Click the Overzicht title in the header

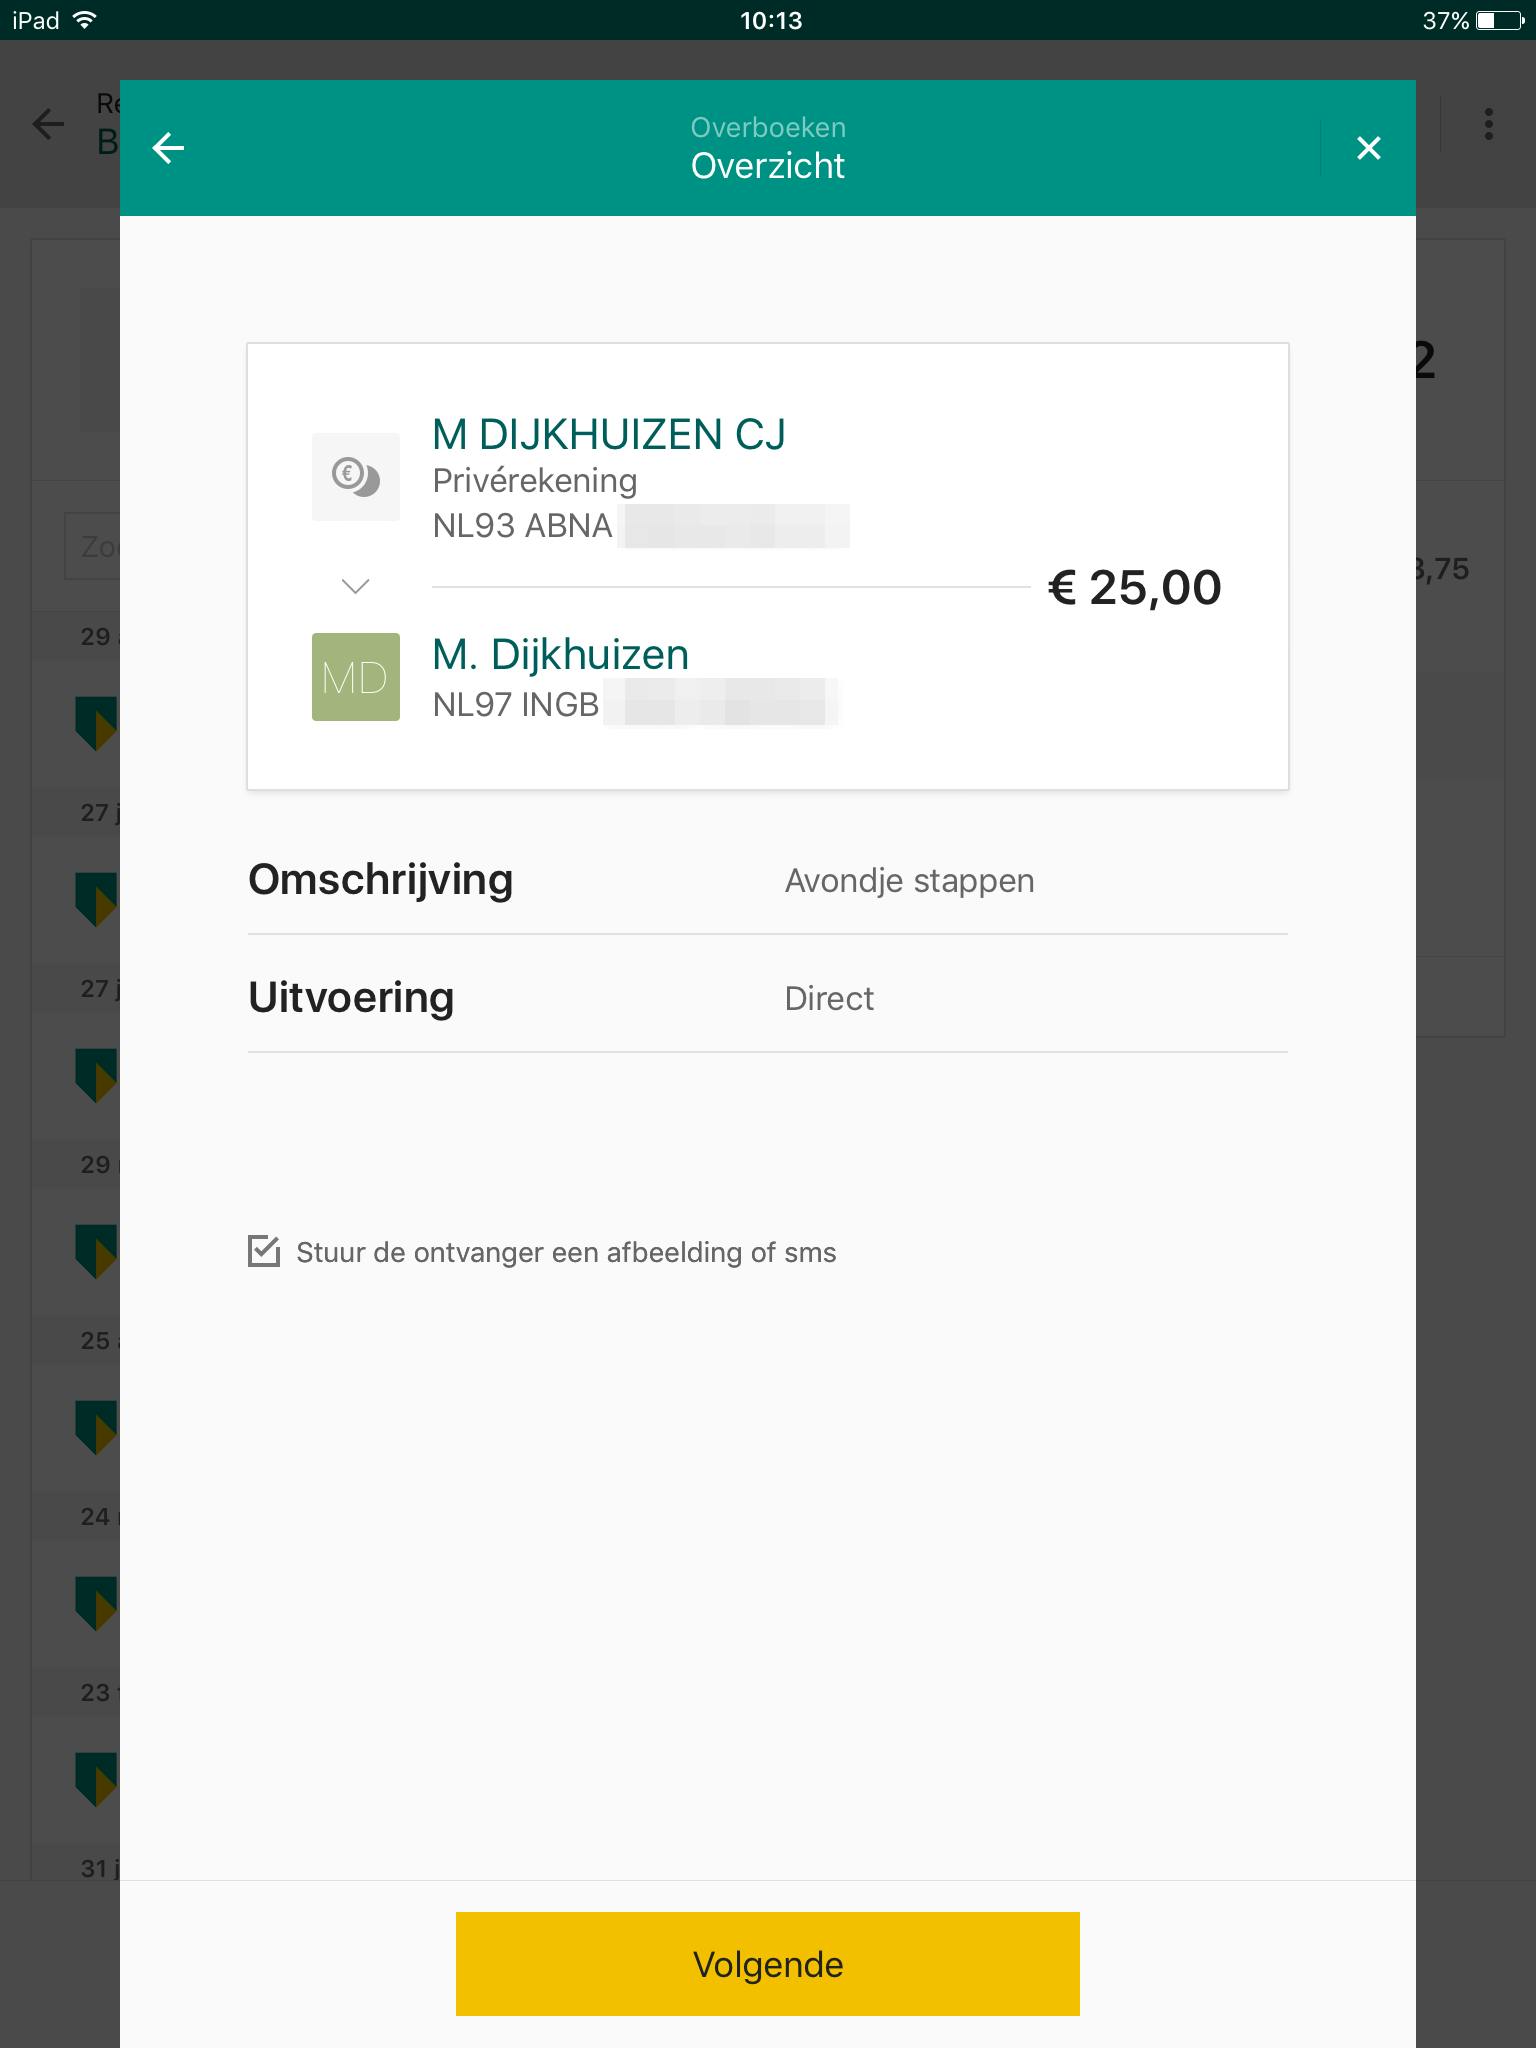click(767, 166)
